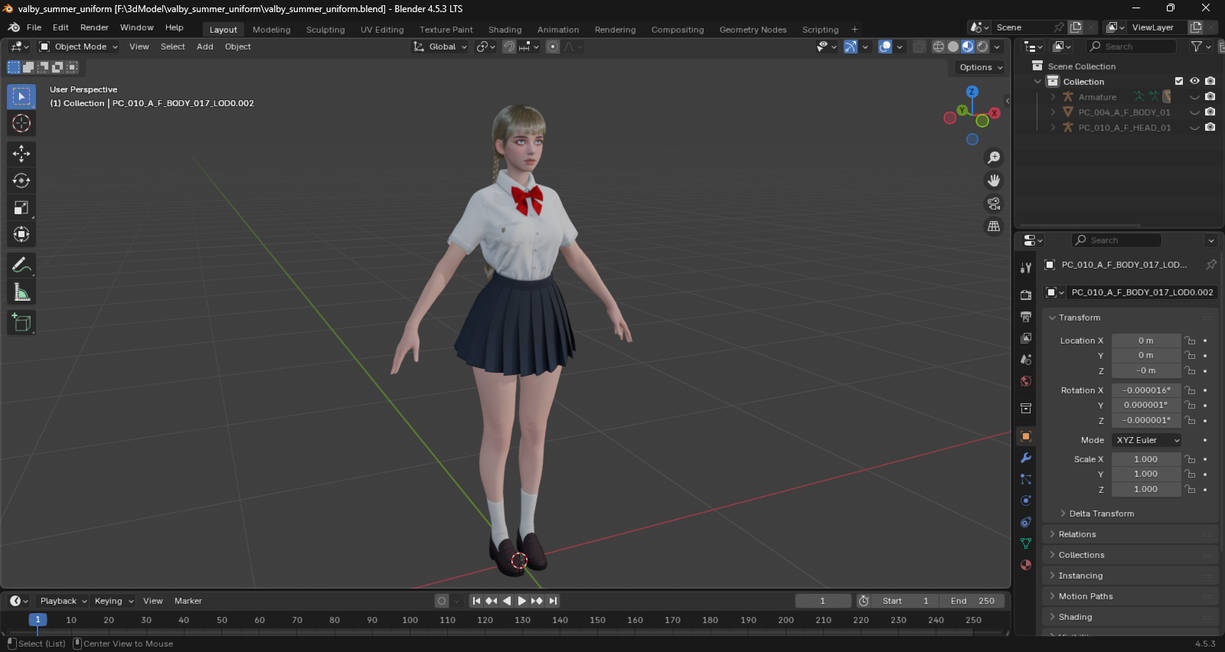Viewport: 1225px width, 652px height.
Task: Click the Scale X value field
Action: 1146,459
